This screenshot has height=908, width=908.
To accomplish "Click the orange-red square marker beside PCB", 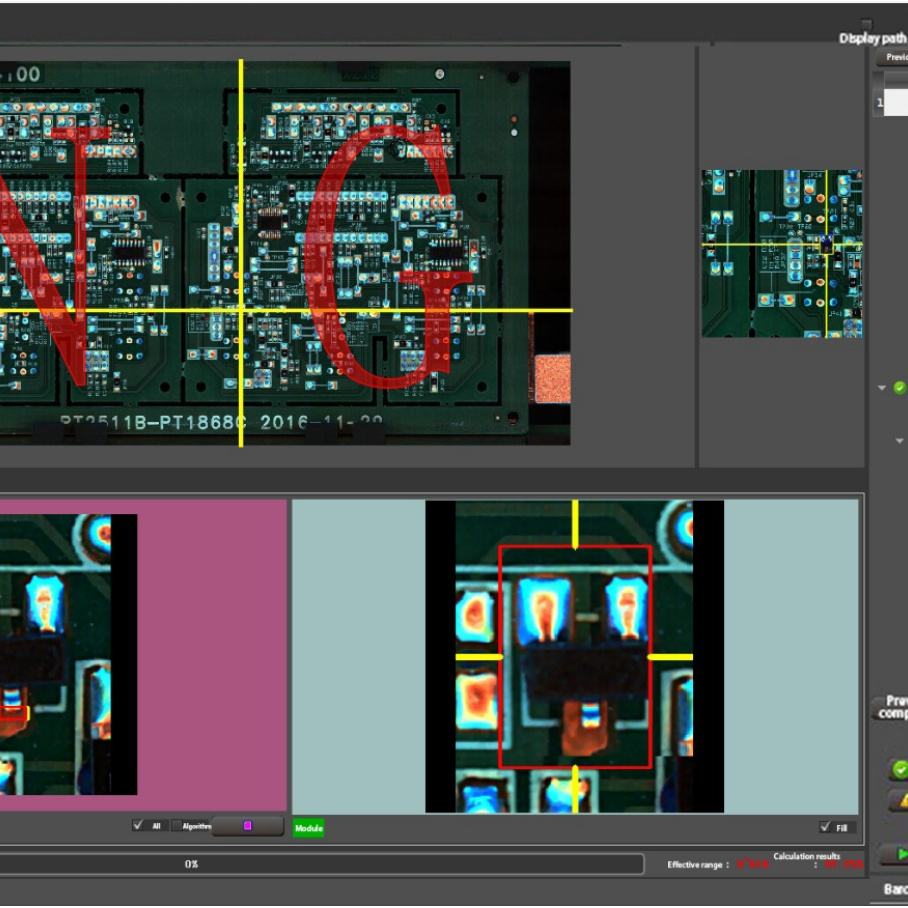I will point(552,380).
